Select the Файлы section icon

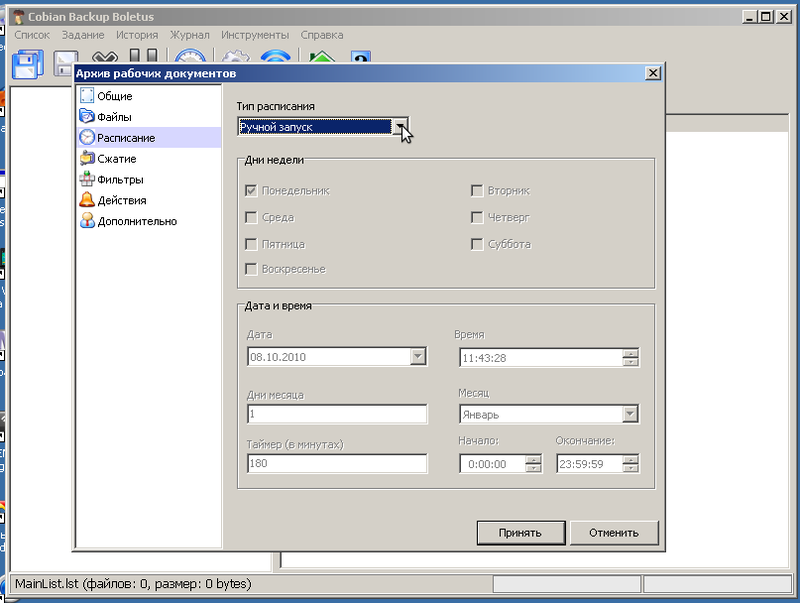pos(87,117)
